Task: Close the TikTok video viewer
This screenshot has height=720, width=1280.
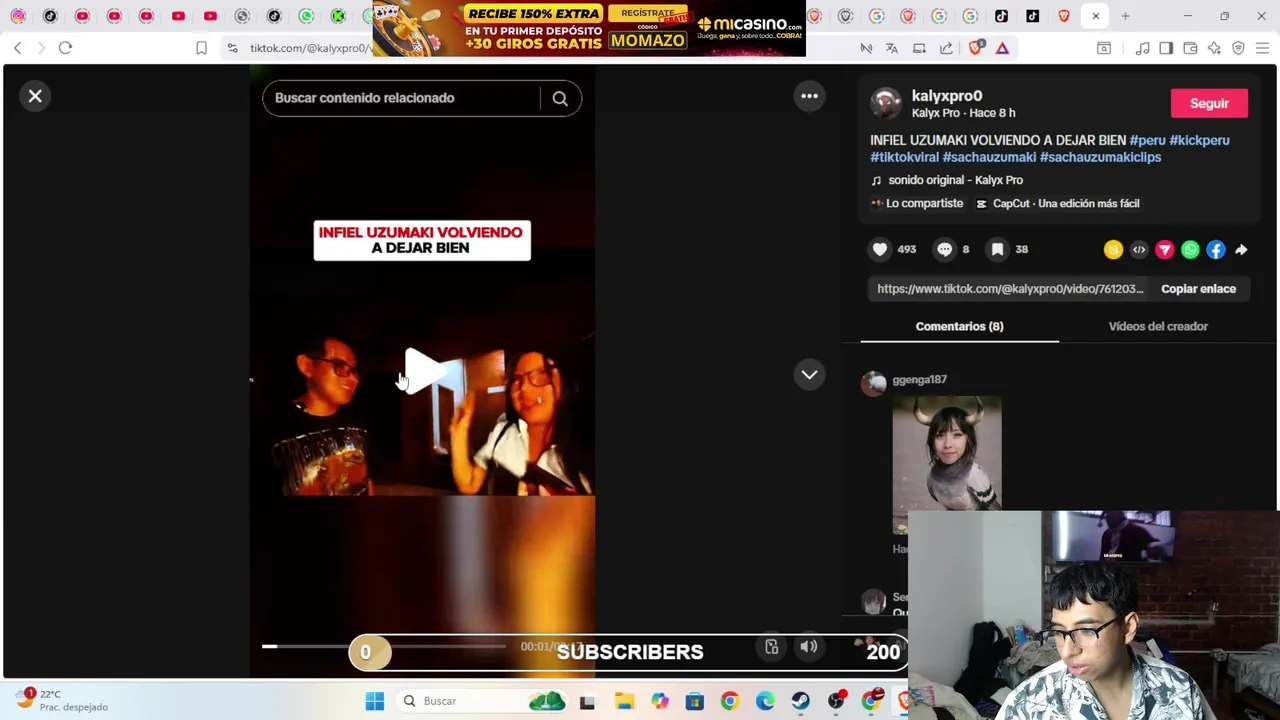Action: [35, 96]
